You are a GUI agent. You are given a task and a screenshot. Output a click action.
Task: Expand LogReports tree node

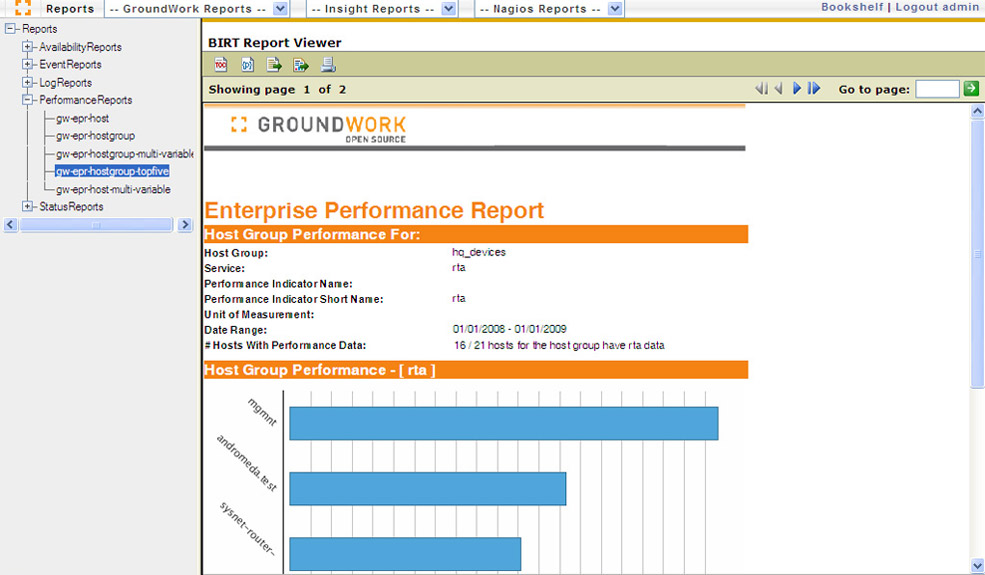(x=27, y=82)
